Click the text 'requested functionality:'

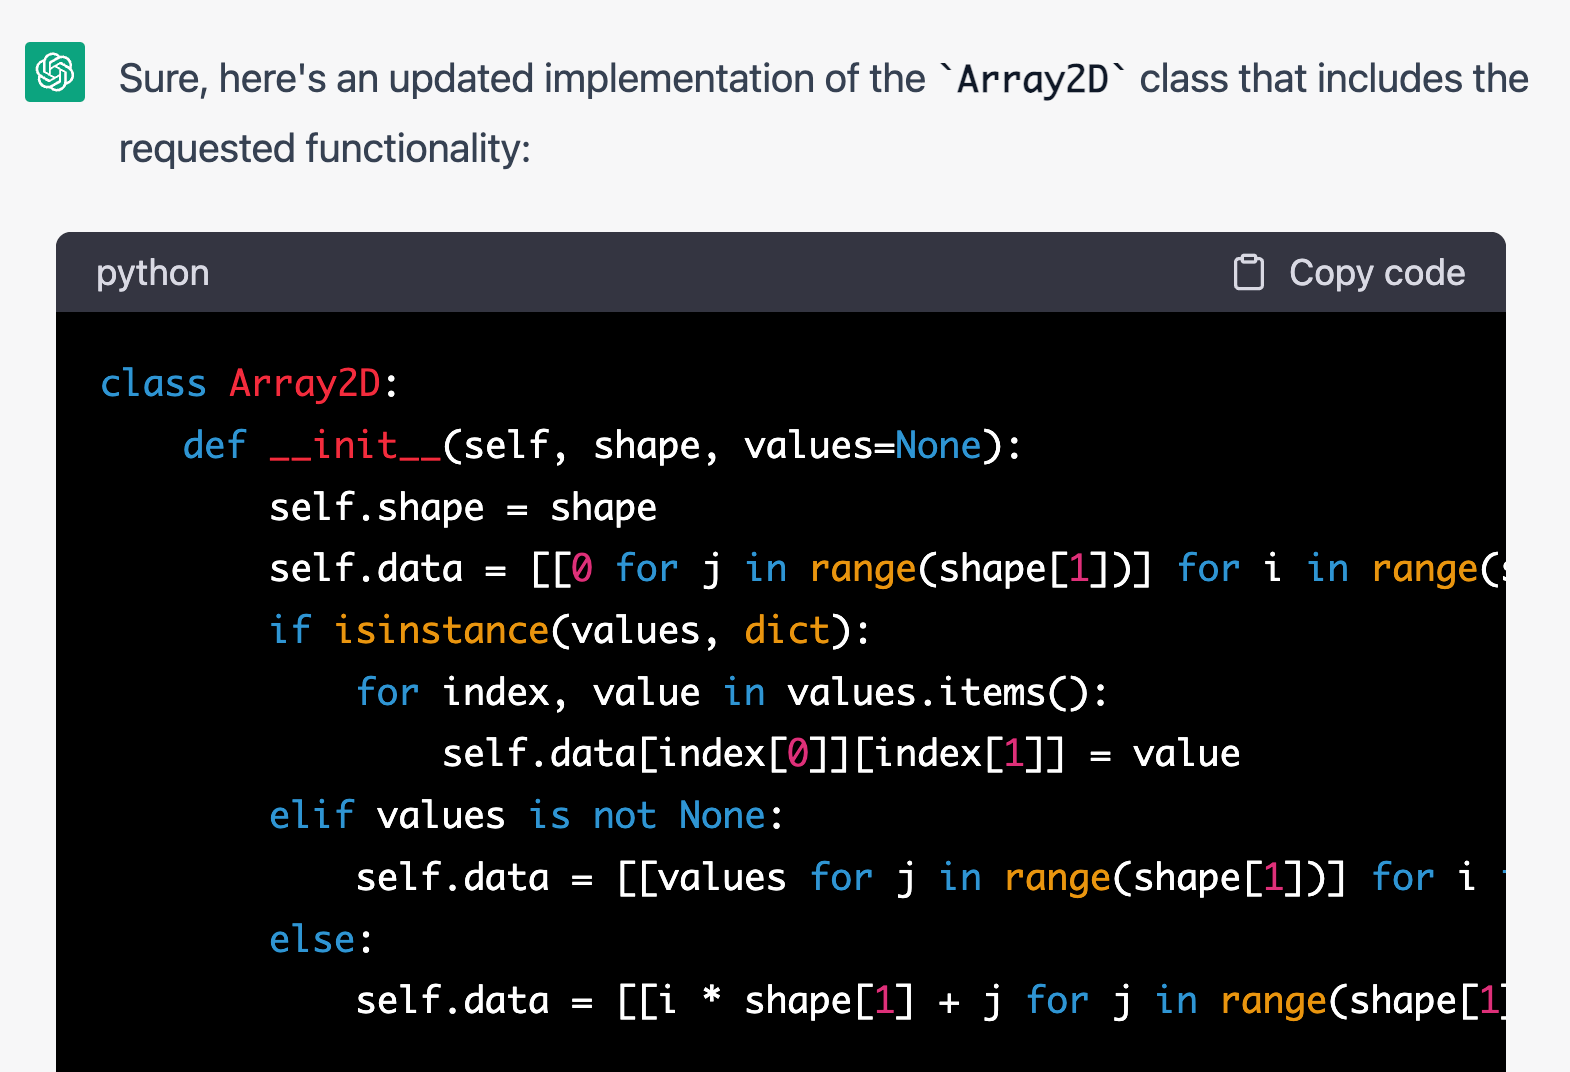pos(325,149)
